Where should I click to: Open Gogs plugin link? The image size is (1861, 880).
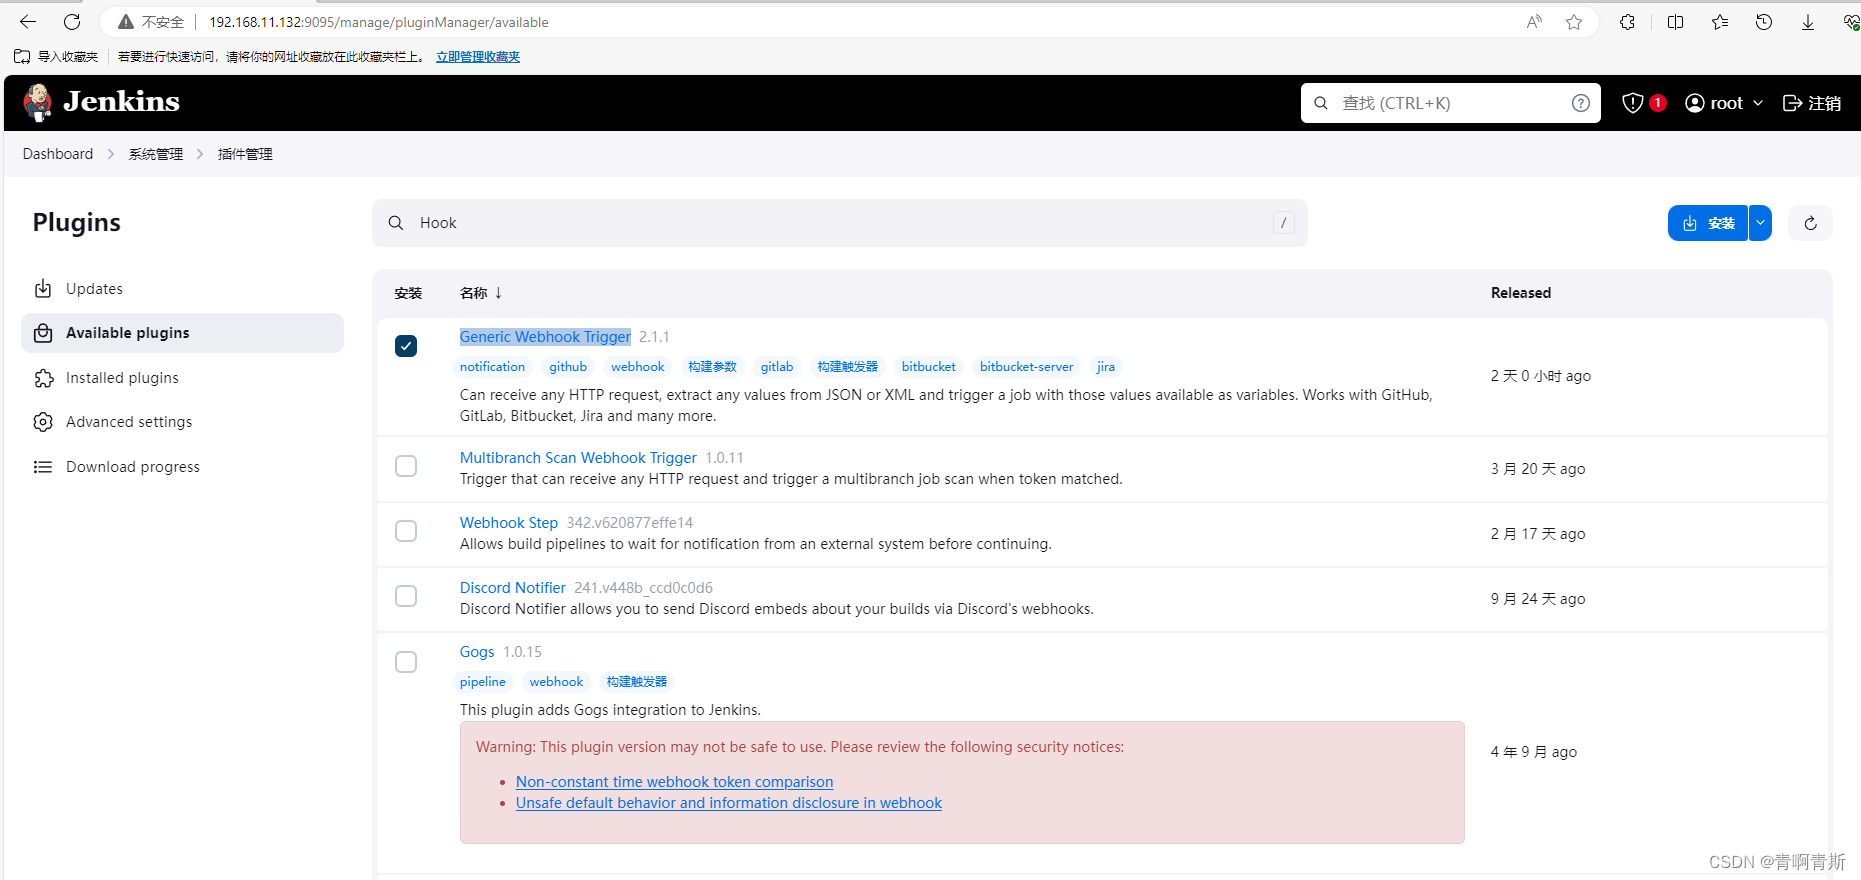tap(477, 652)
